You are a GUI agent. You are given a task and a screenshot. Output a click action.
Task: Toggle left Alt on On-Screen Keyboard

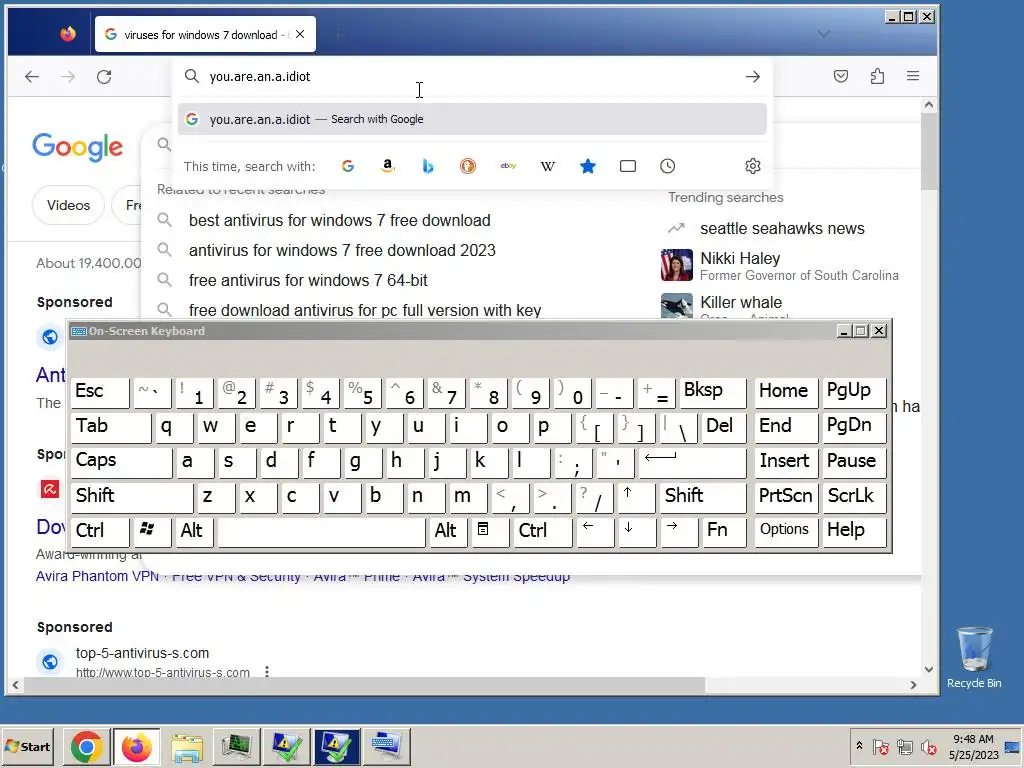[193, 532]
